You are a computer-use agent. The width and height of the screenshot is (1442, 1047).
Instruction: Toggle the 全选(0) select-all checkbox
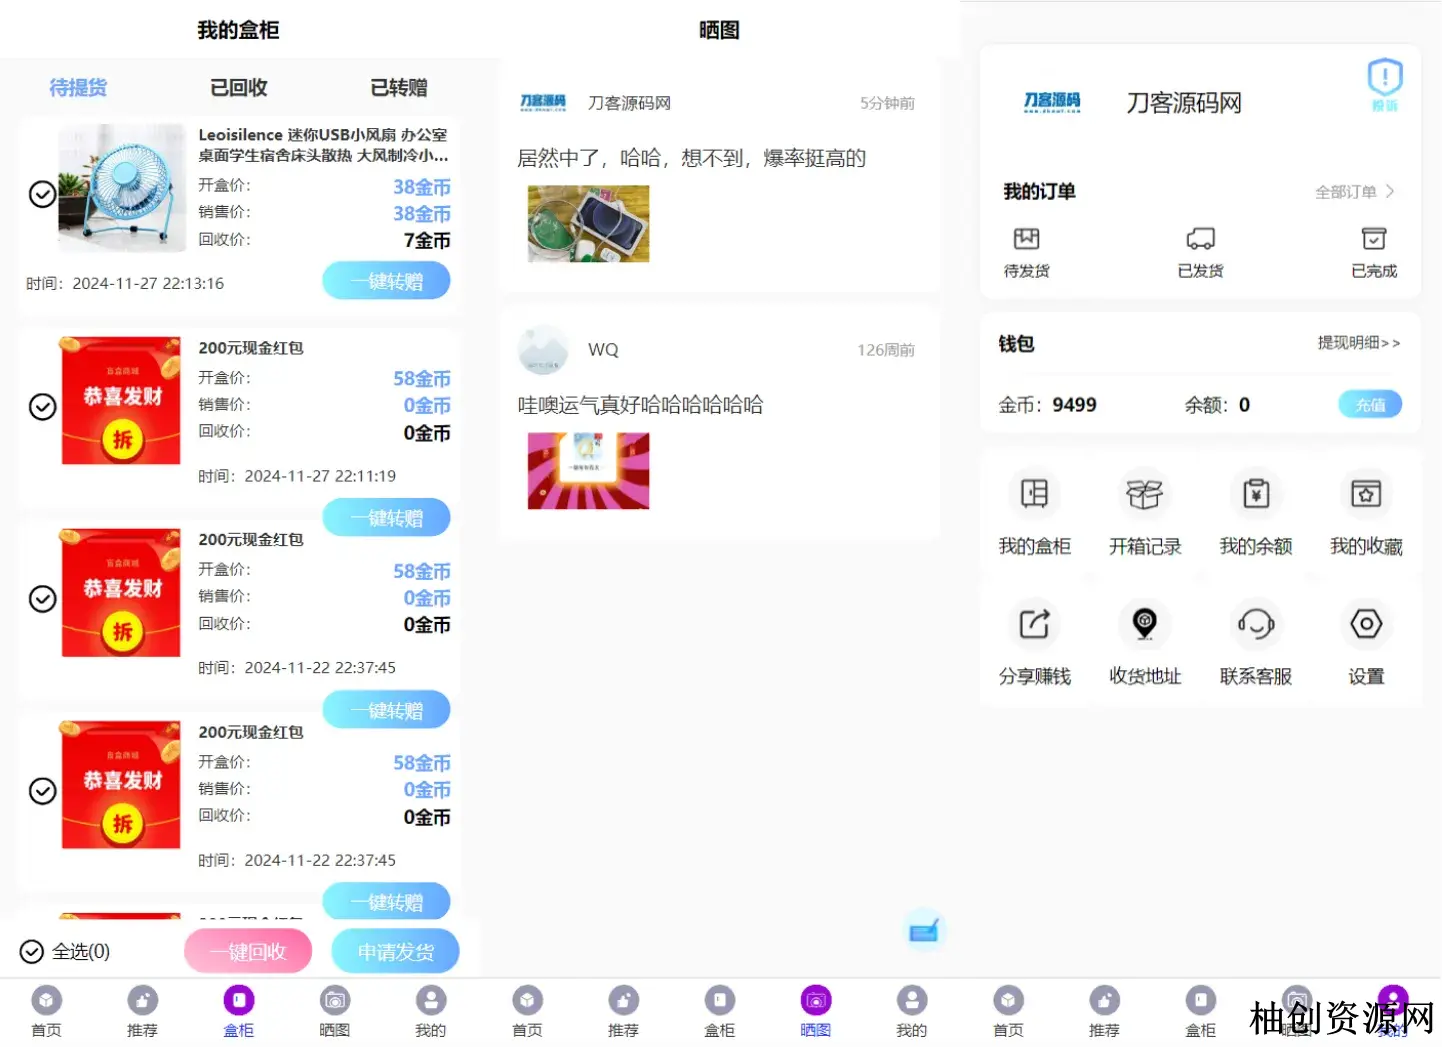coord(32,951)
